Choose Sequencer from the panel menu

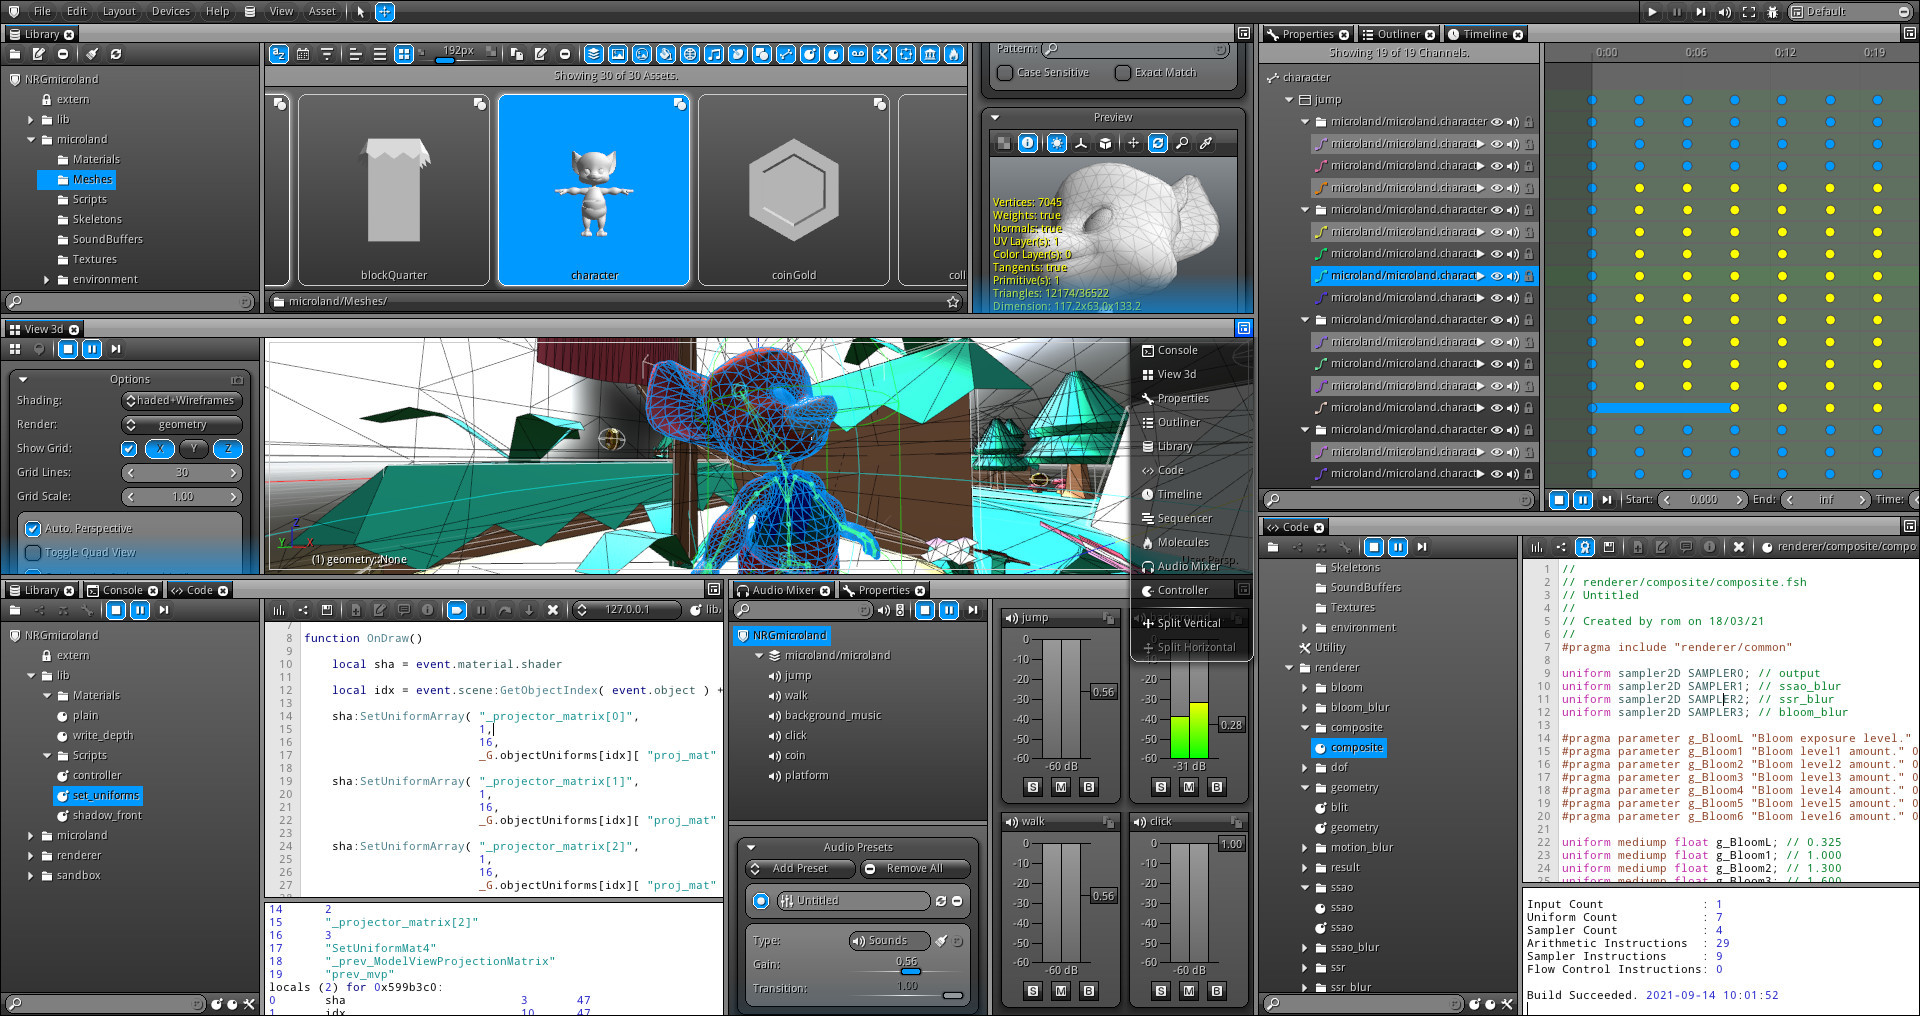1184,518
